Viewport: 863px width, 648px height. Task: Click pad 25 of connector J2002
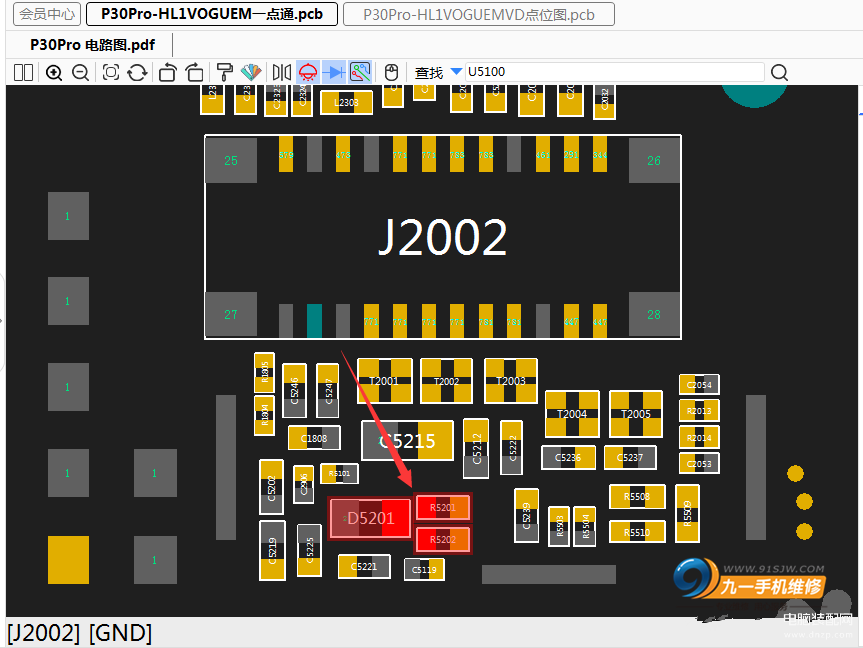coord(231,160)
